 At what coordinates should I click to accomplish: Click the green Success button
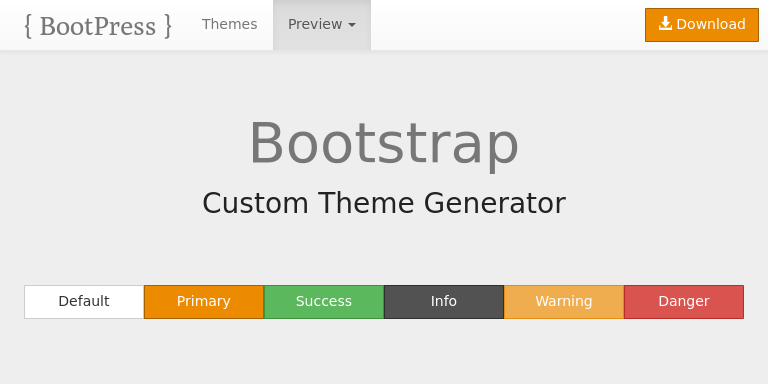coord(324,302)
